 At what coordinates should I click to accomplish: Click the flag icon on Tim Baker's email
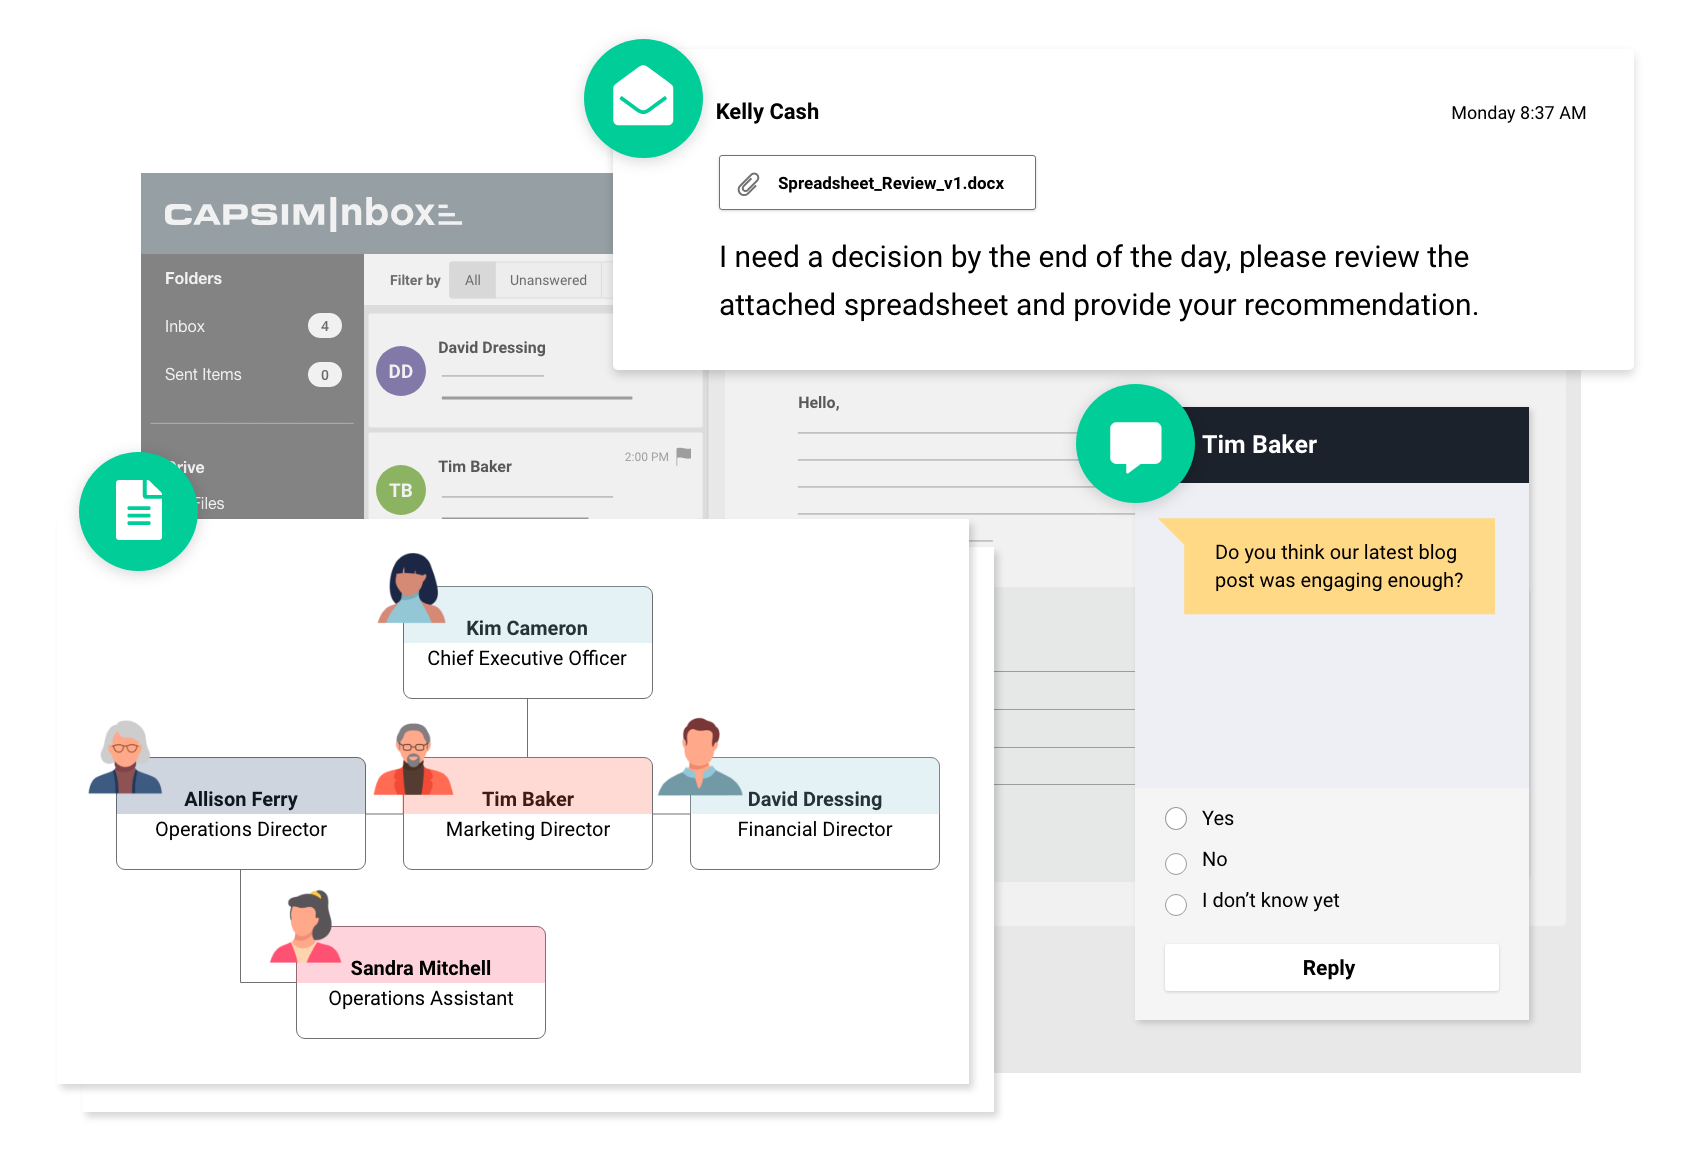click(684, 456)
